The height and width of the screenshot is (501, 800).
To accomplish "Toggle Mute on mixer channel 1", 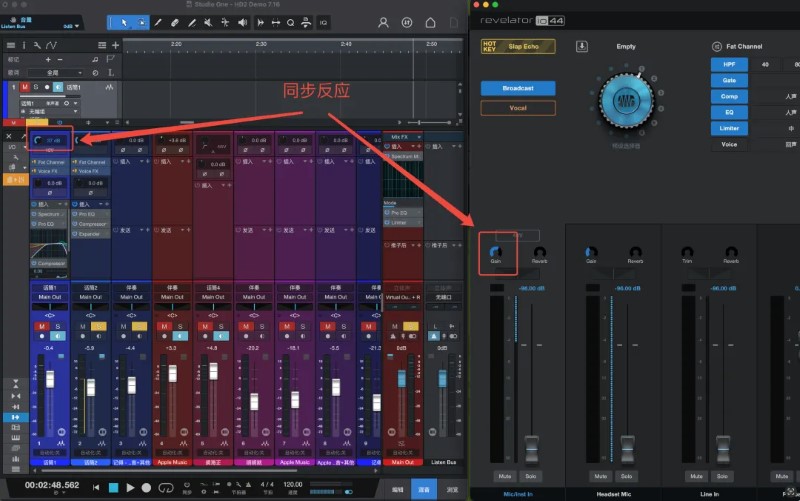I will click(x=42, y=327).
